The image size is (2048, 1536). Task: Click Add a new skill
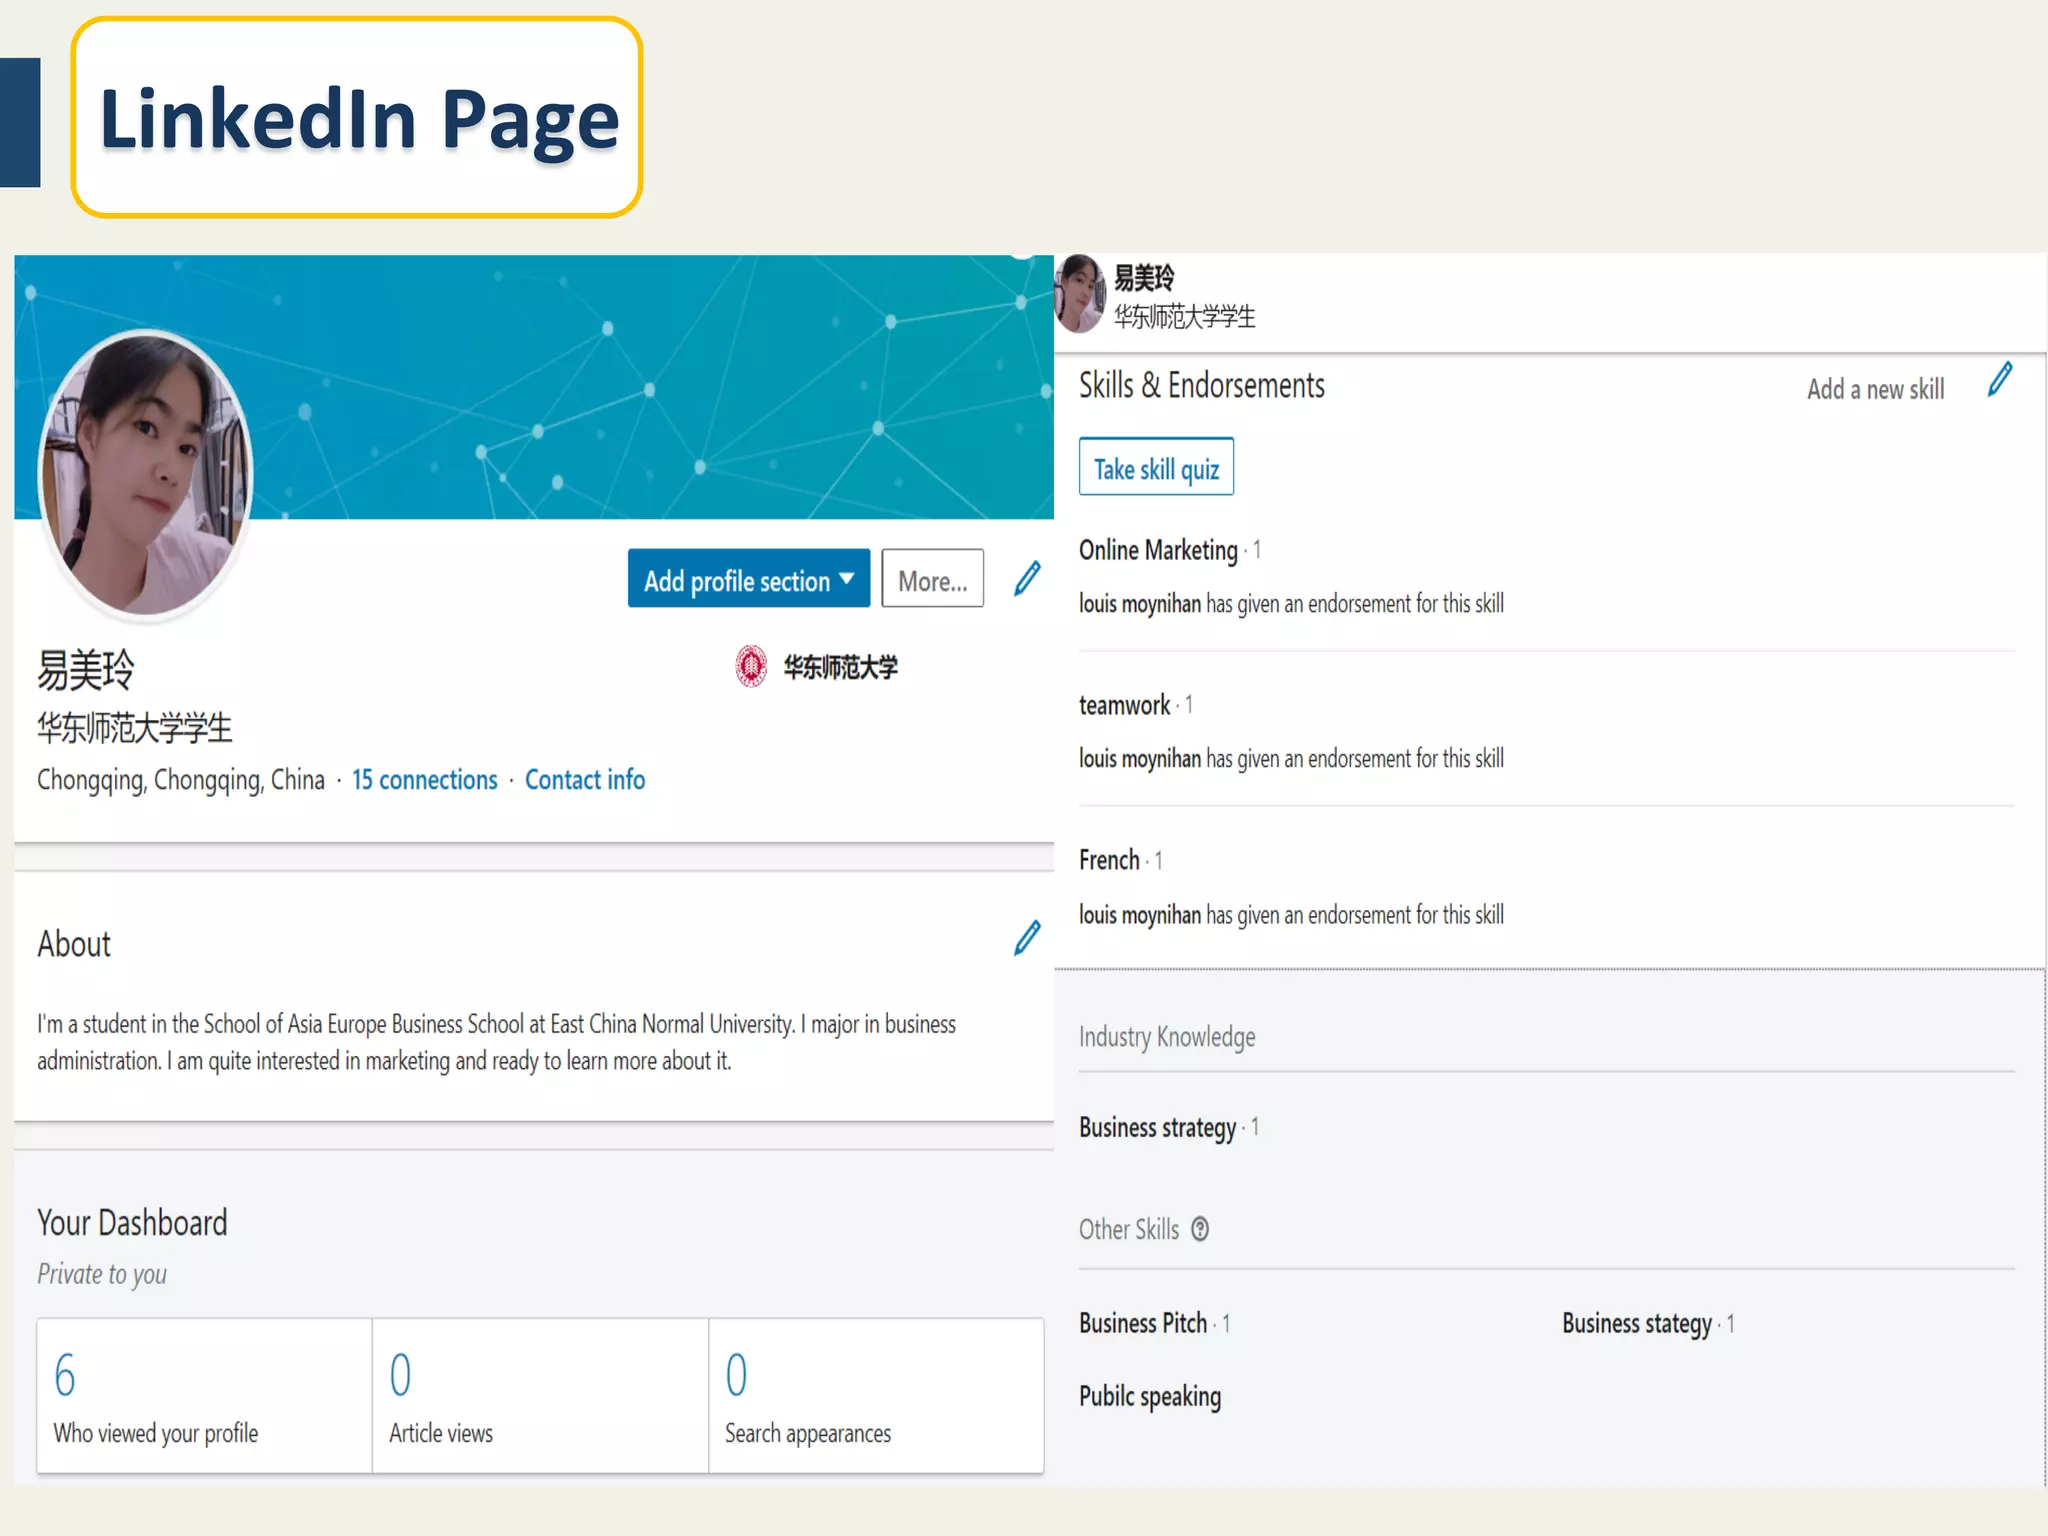(x=1875, y=389)
